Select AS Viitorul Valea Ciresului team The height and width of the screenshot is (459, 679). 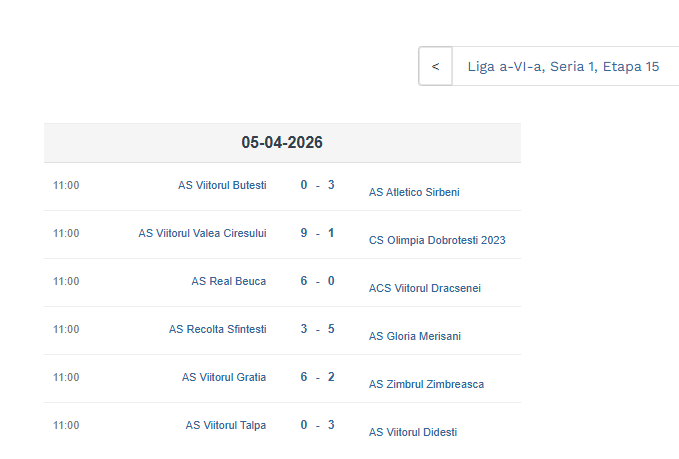(202, 233)
